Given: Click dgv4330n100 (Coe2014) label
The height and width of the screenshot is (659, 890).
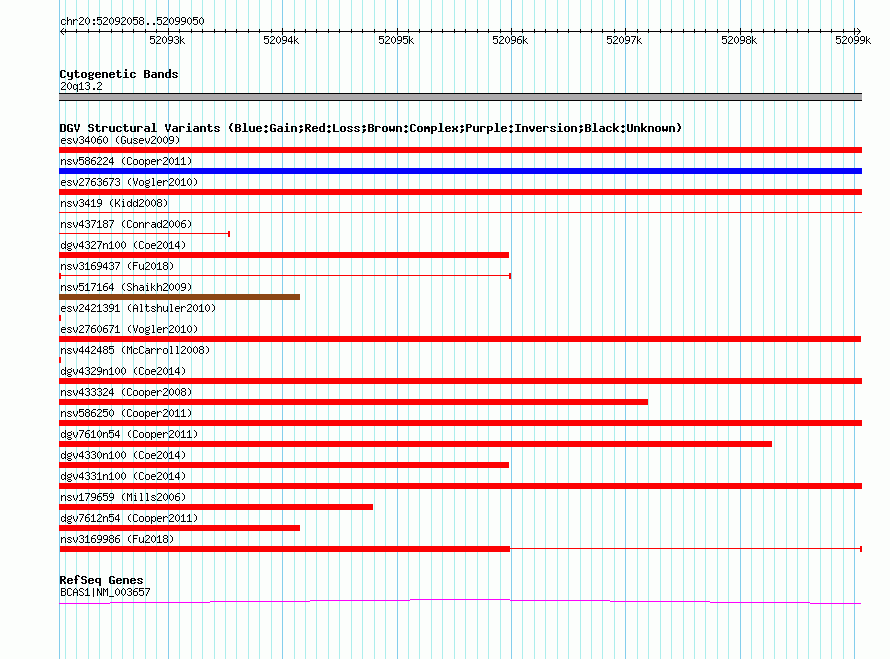Looking at the screenshot, I should 123,455.
